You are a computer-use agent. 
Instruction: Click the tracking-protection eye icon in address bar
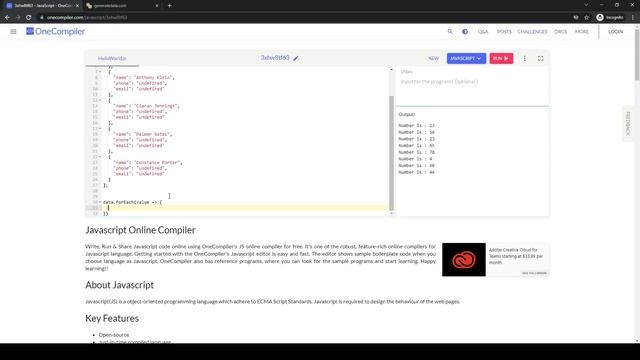pyautogui.click(x=576, y=18)
